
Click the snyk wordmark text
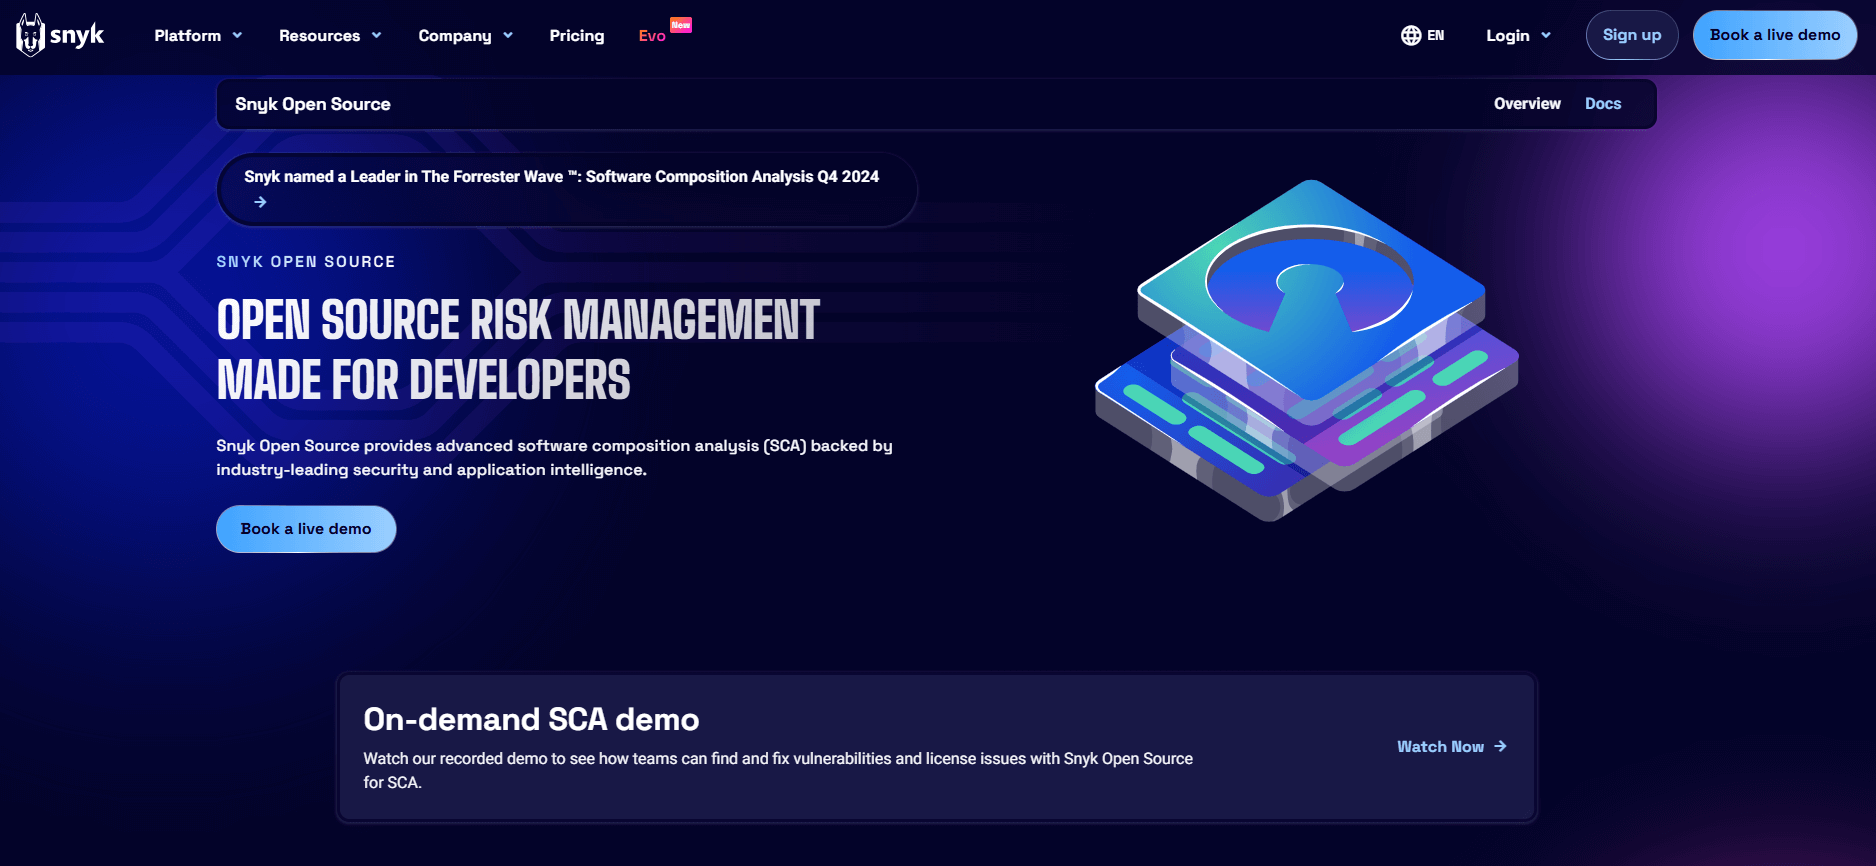pyautogui.click(x=77, y=36)
